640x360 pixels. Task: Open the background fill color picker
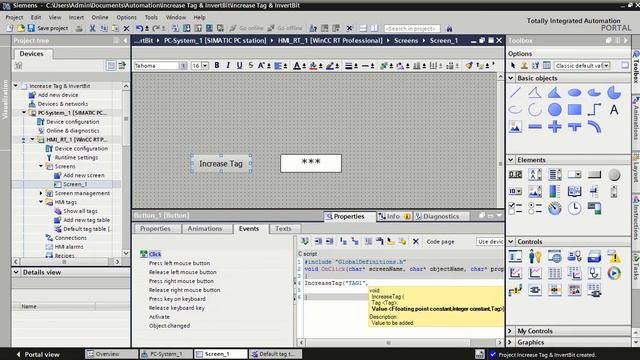tap(313, 66)
